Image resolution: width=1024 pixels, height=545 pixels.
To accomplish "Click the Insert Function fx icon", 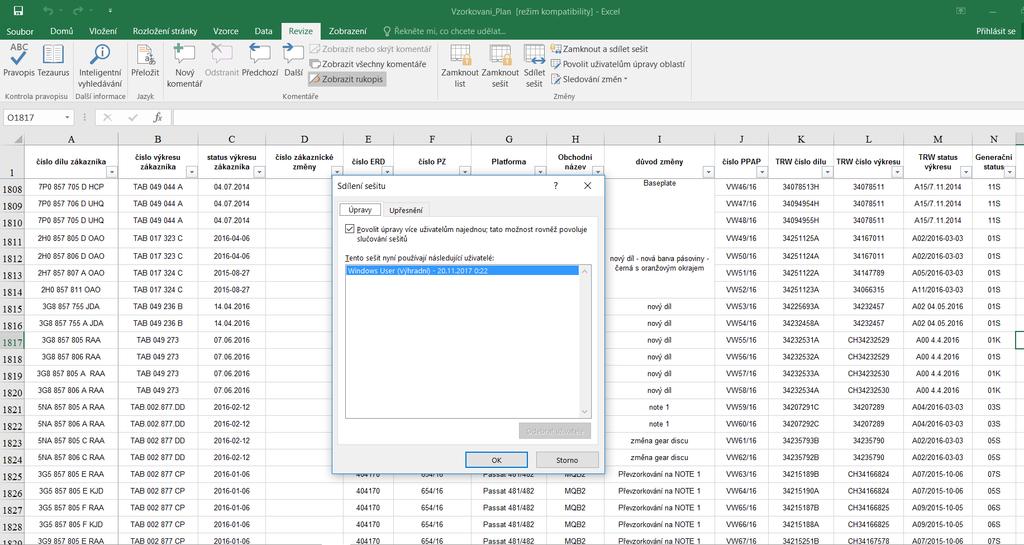I will click(157, 117).
